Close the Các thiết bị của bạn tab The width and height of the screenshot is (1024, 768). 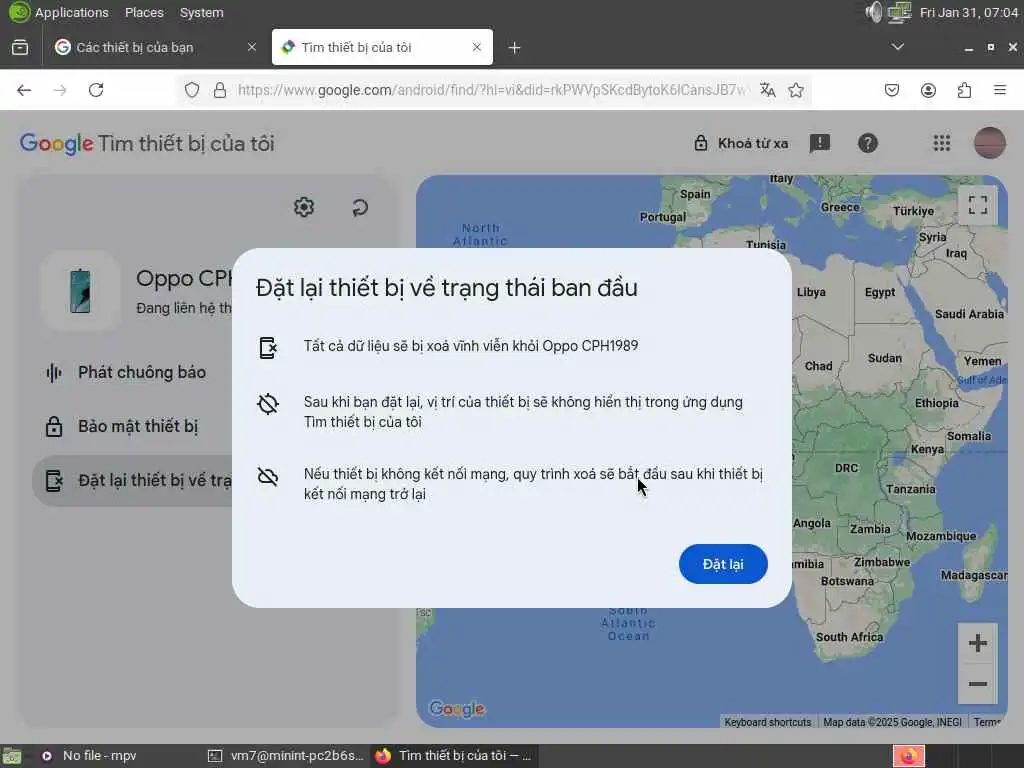(251, 47)
